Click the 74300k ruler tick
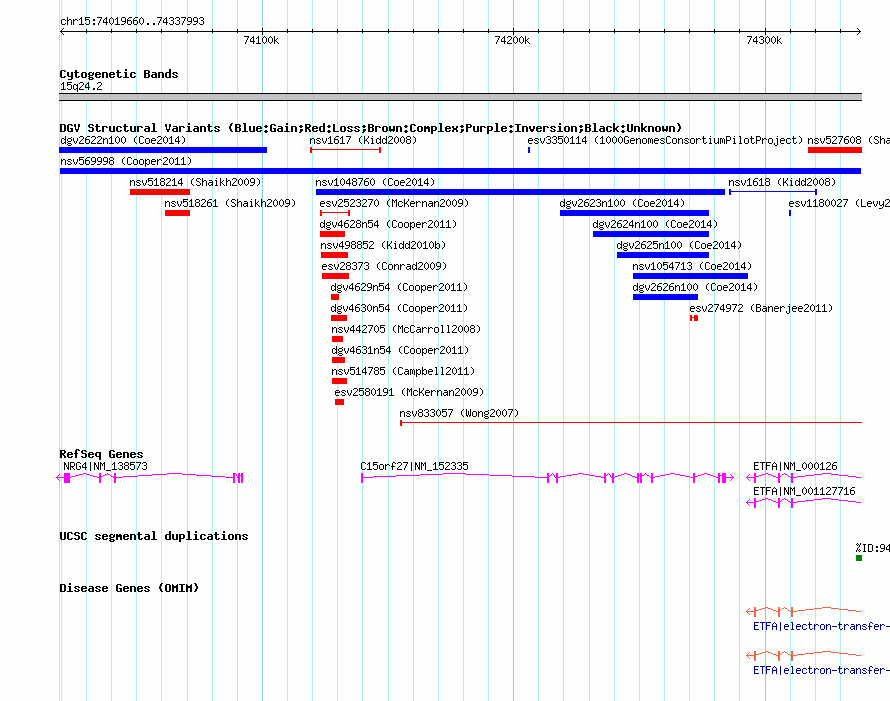The image size is (890, 701). (764, 40)
